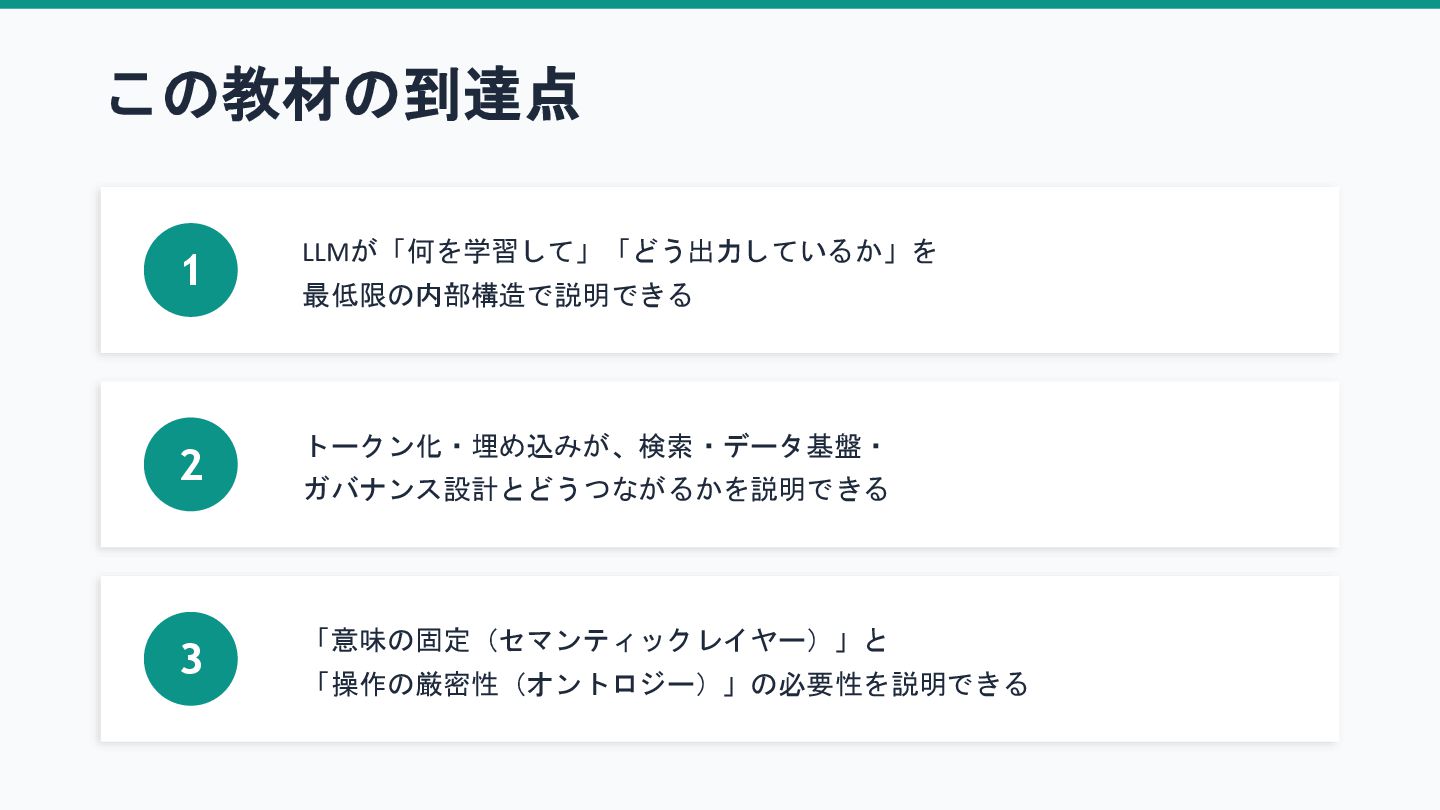This screenshot has height=810, width=1440.
Task: Click the slide title この教材の到達点
Action: coord(343,97)
